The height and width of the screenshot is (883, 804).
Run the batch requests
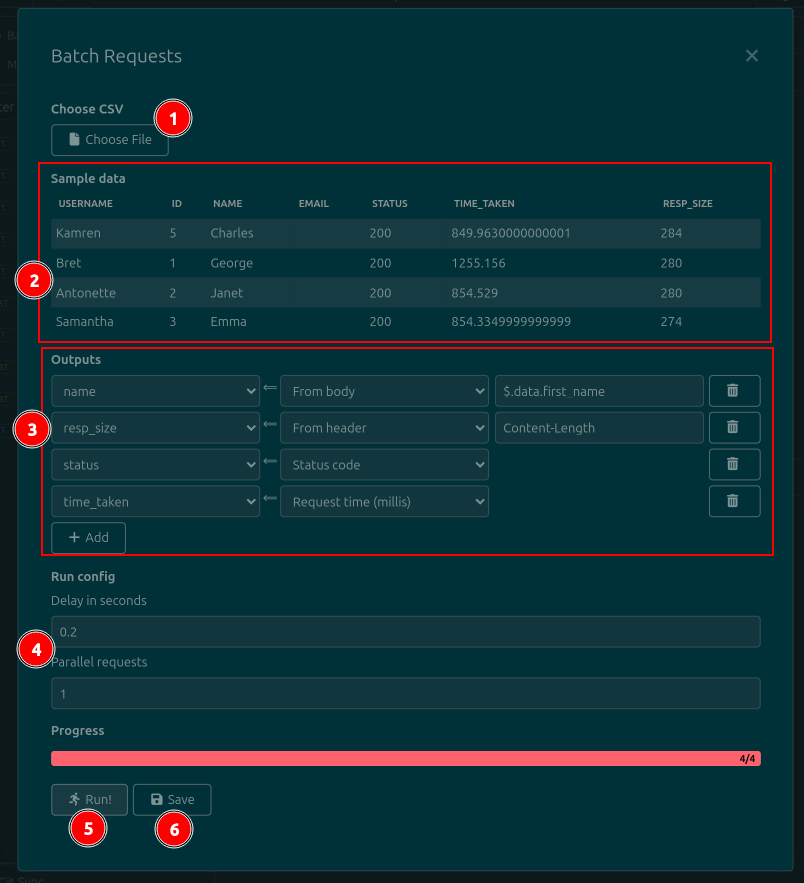coord(90,800)
